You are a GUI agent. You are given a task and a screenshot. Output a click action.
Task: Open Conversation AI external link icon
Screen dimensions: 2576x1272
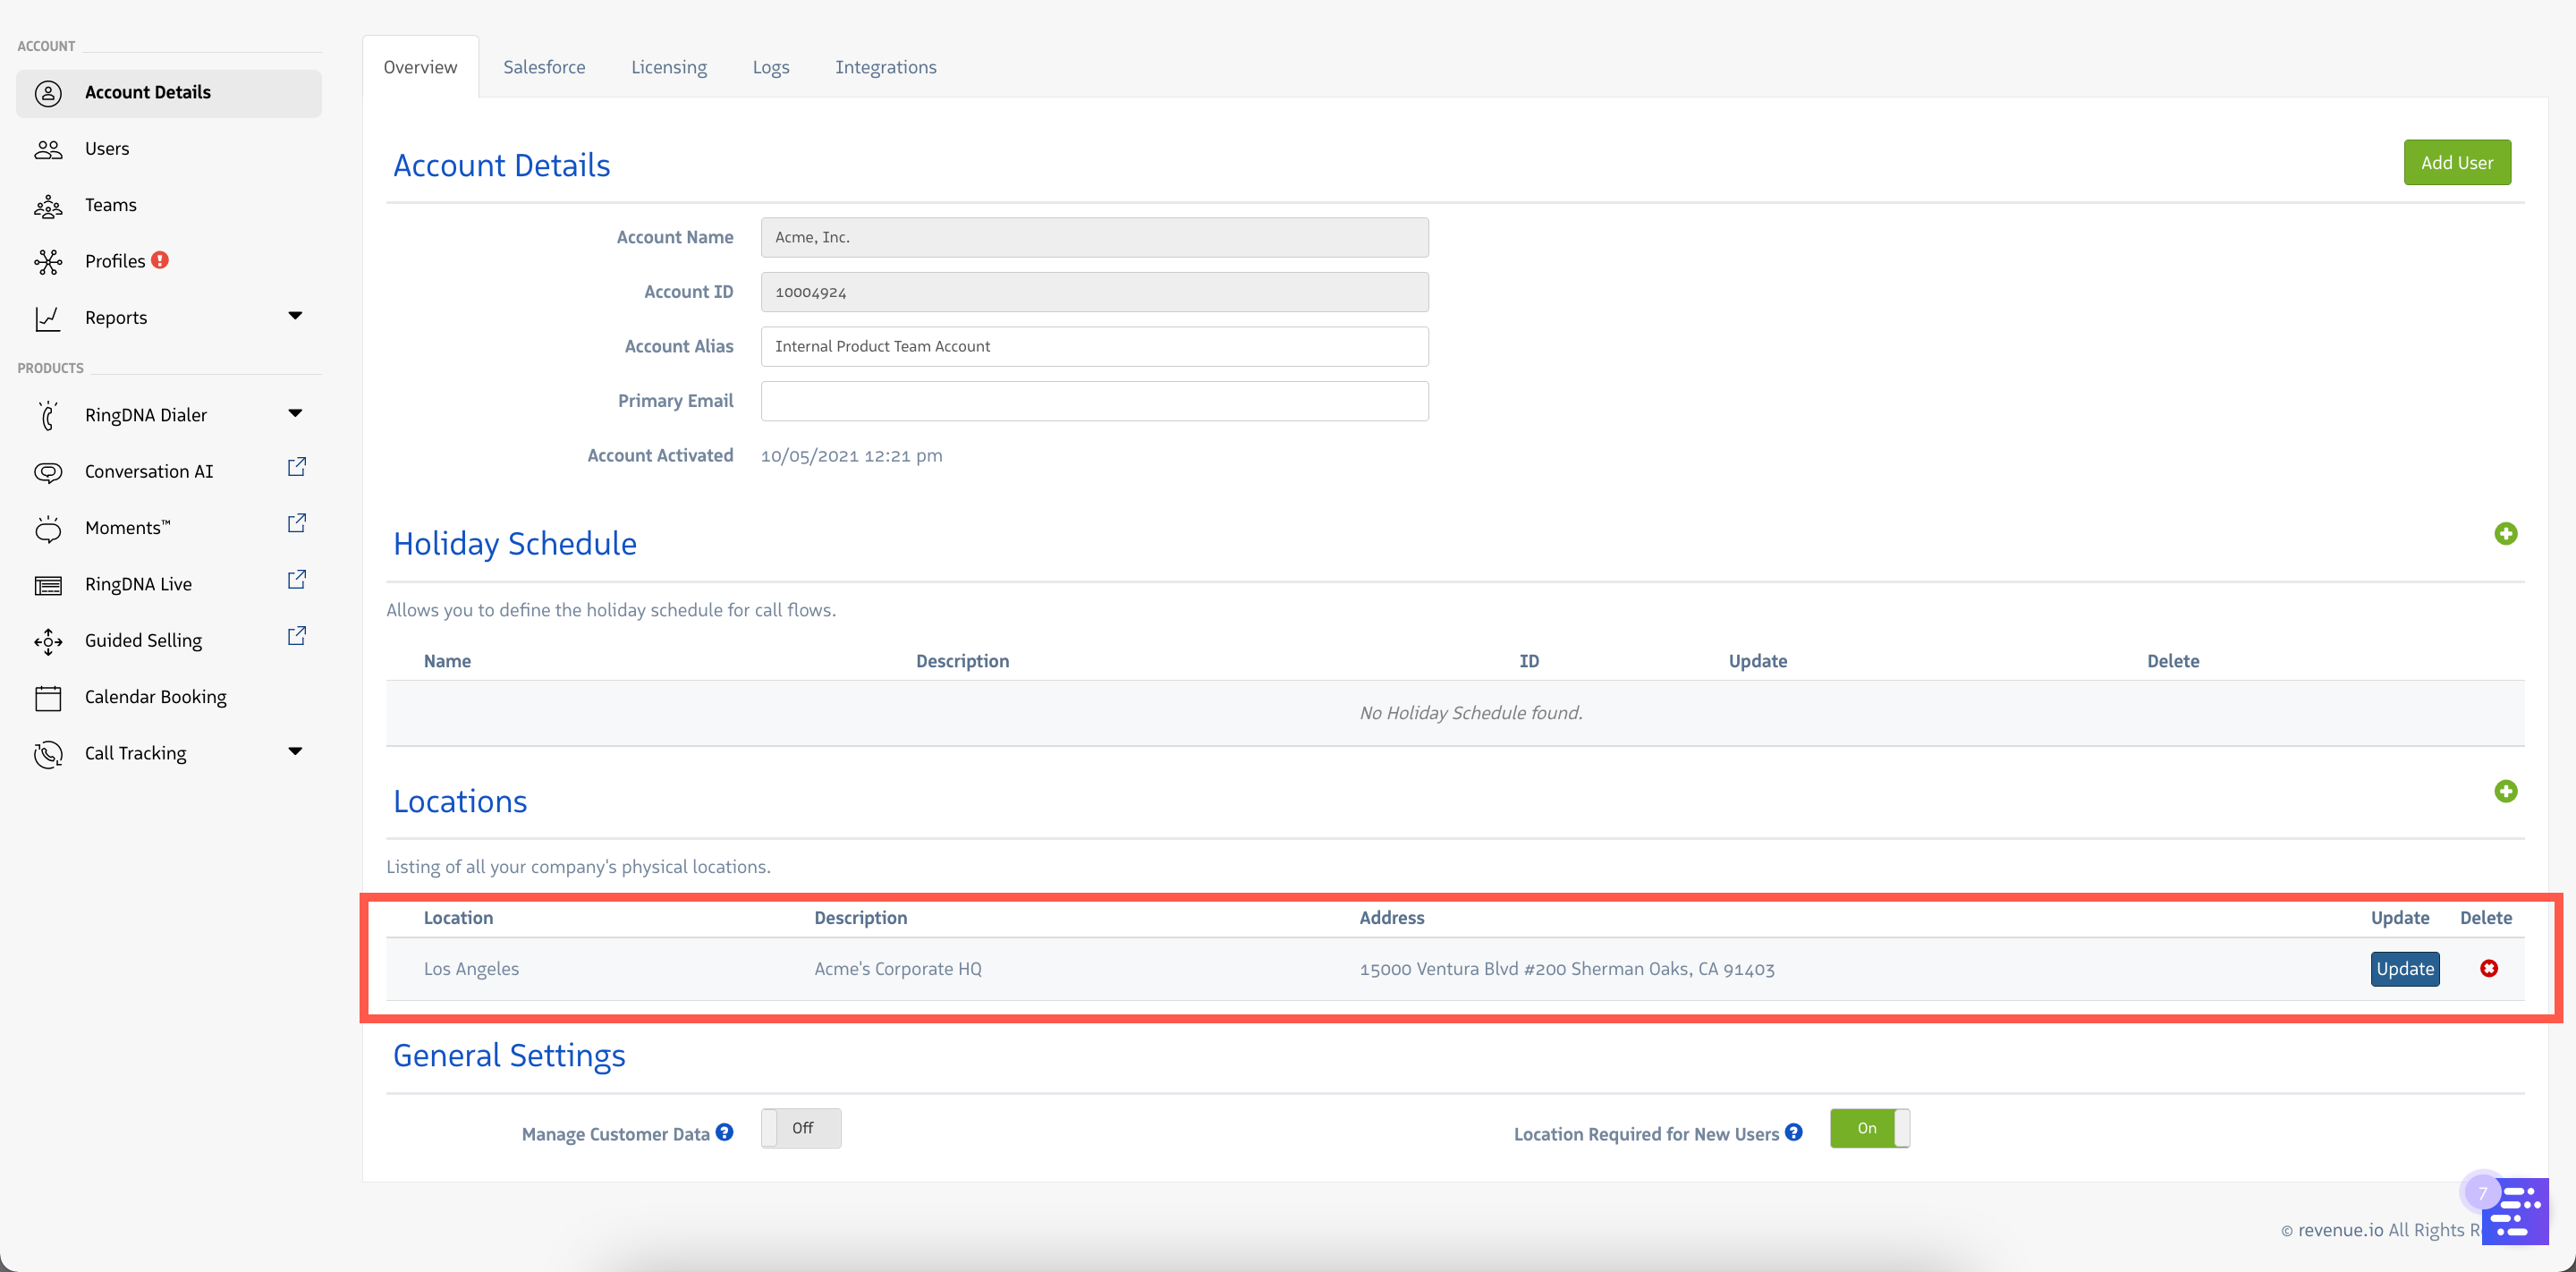coord(297,467)
